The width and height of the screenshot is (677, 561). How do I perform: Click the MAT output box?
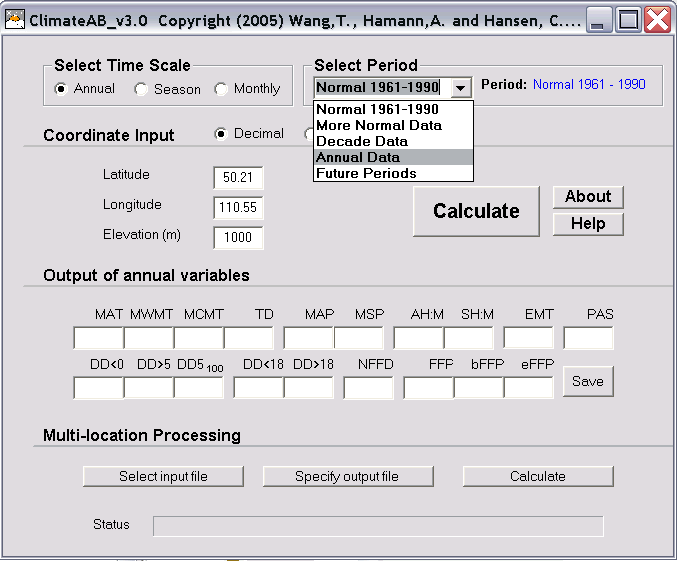point(98,338)
